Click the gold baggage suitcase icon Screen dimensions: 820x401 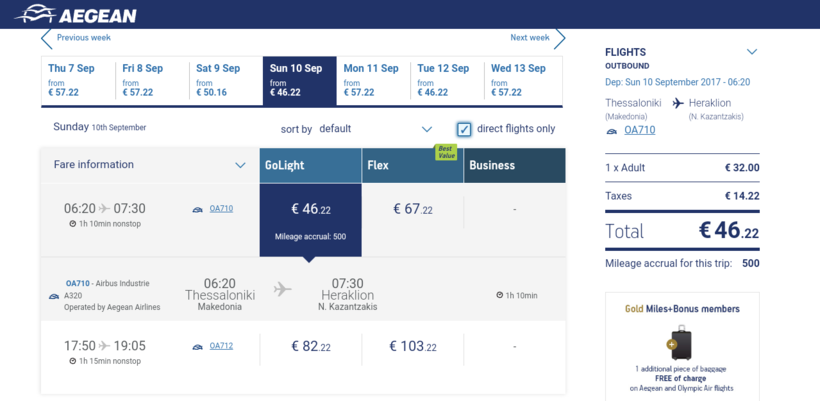(x=680, y=343)
